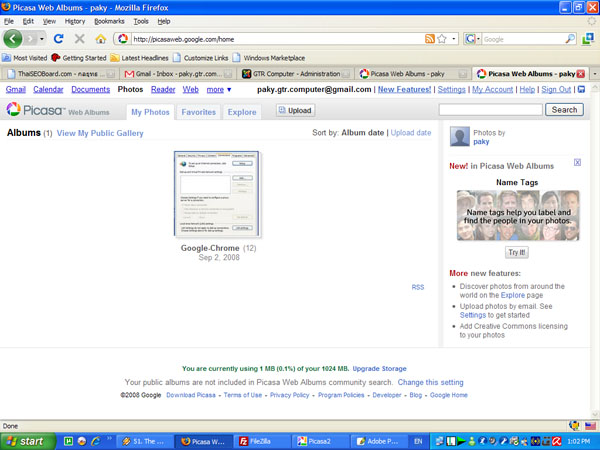The height and width of the screenshot is (450, 600).
Task: Click Change this setting link
Action: [430, 382]
